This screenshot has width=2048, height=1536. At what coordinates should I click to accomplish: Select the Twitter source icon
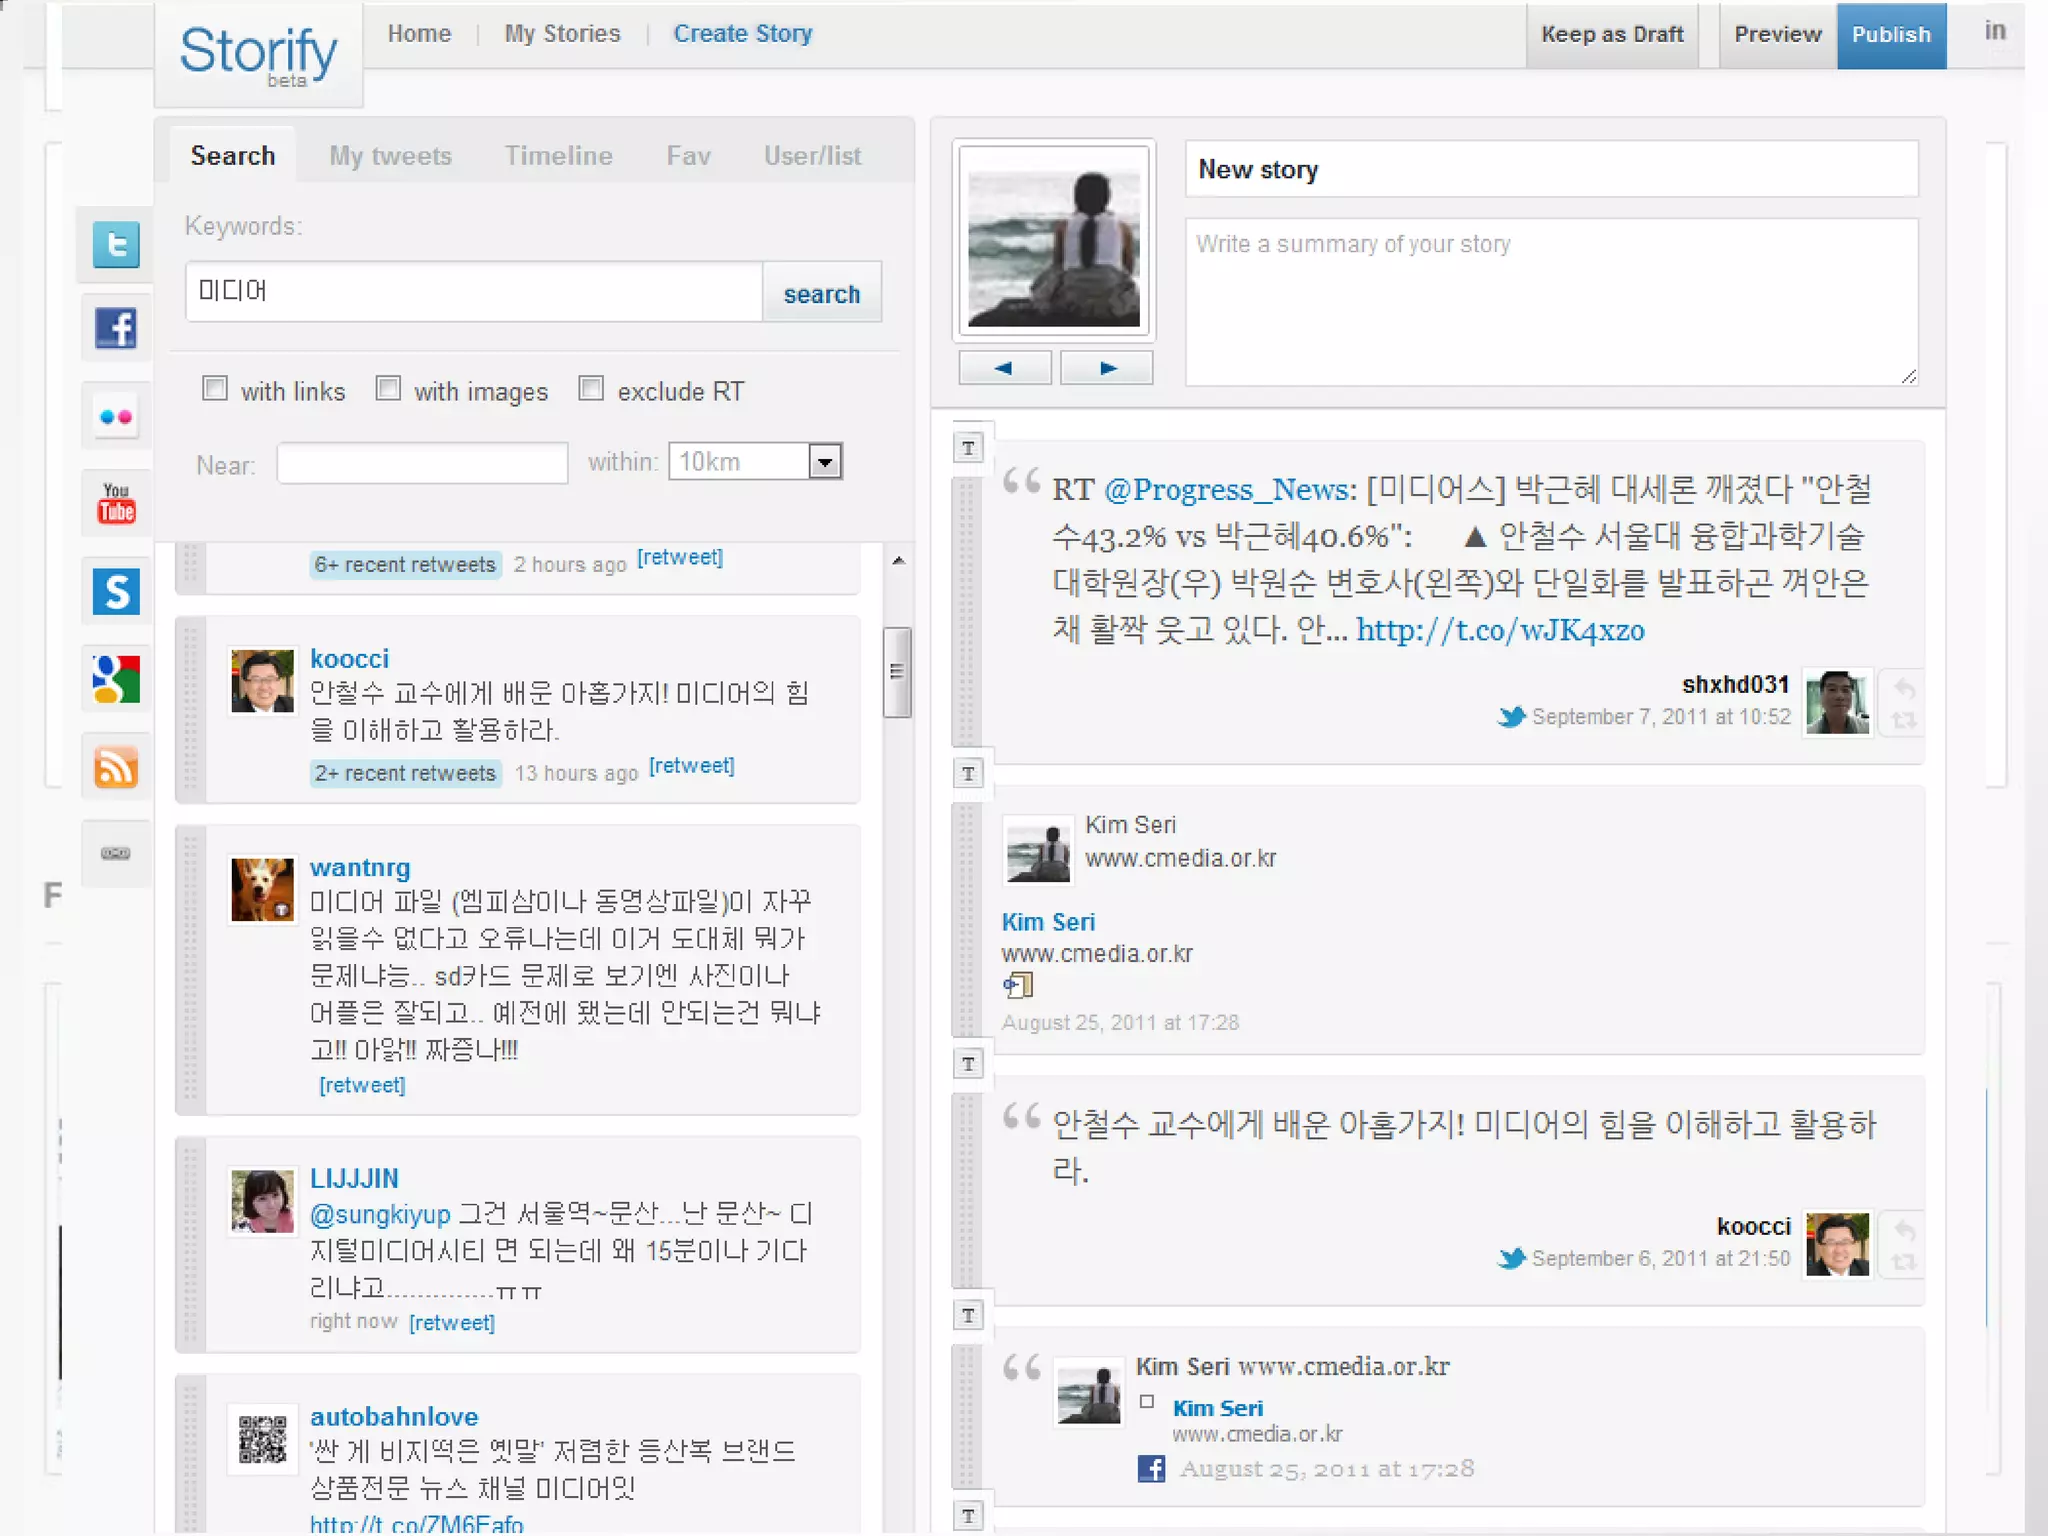tap(116, 244)
